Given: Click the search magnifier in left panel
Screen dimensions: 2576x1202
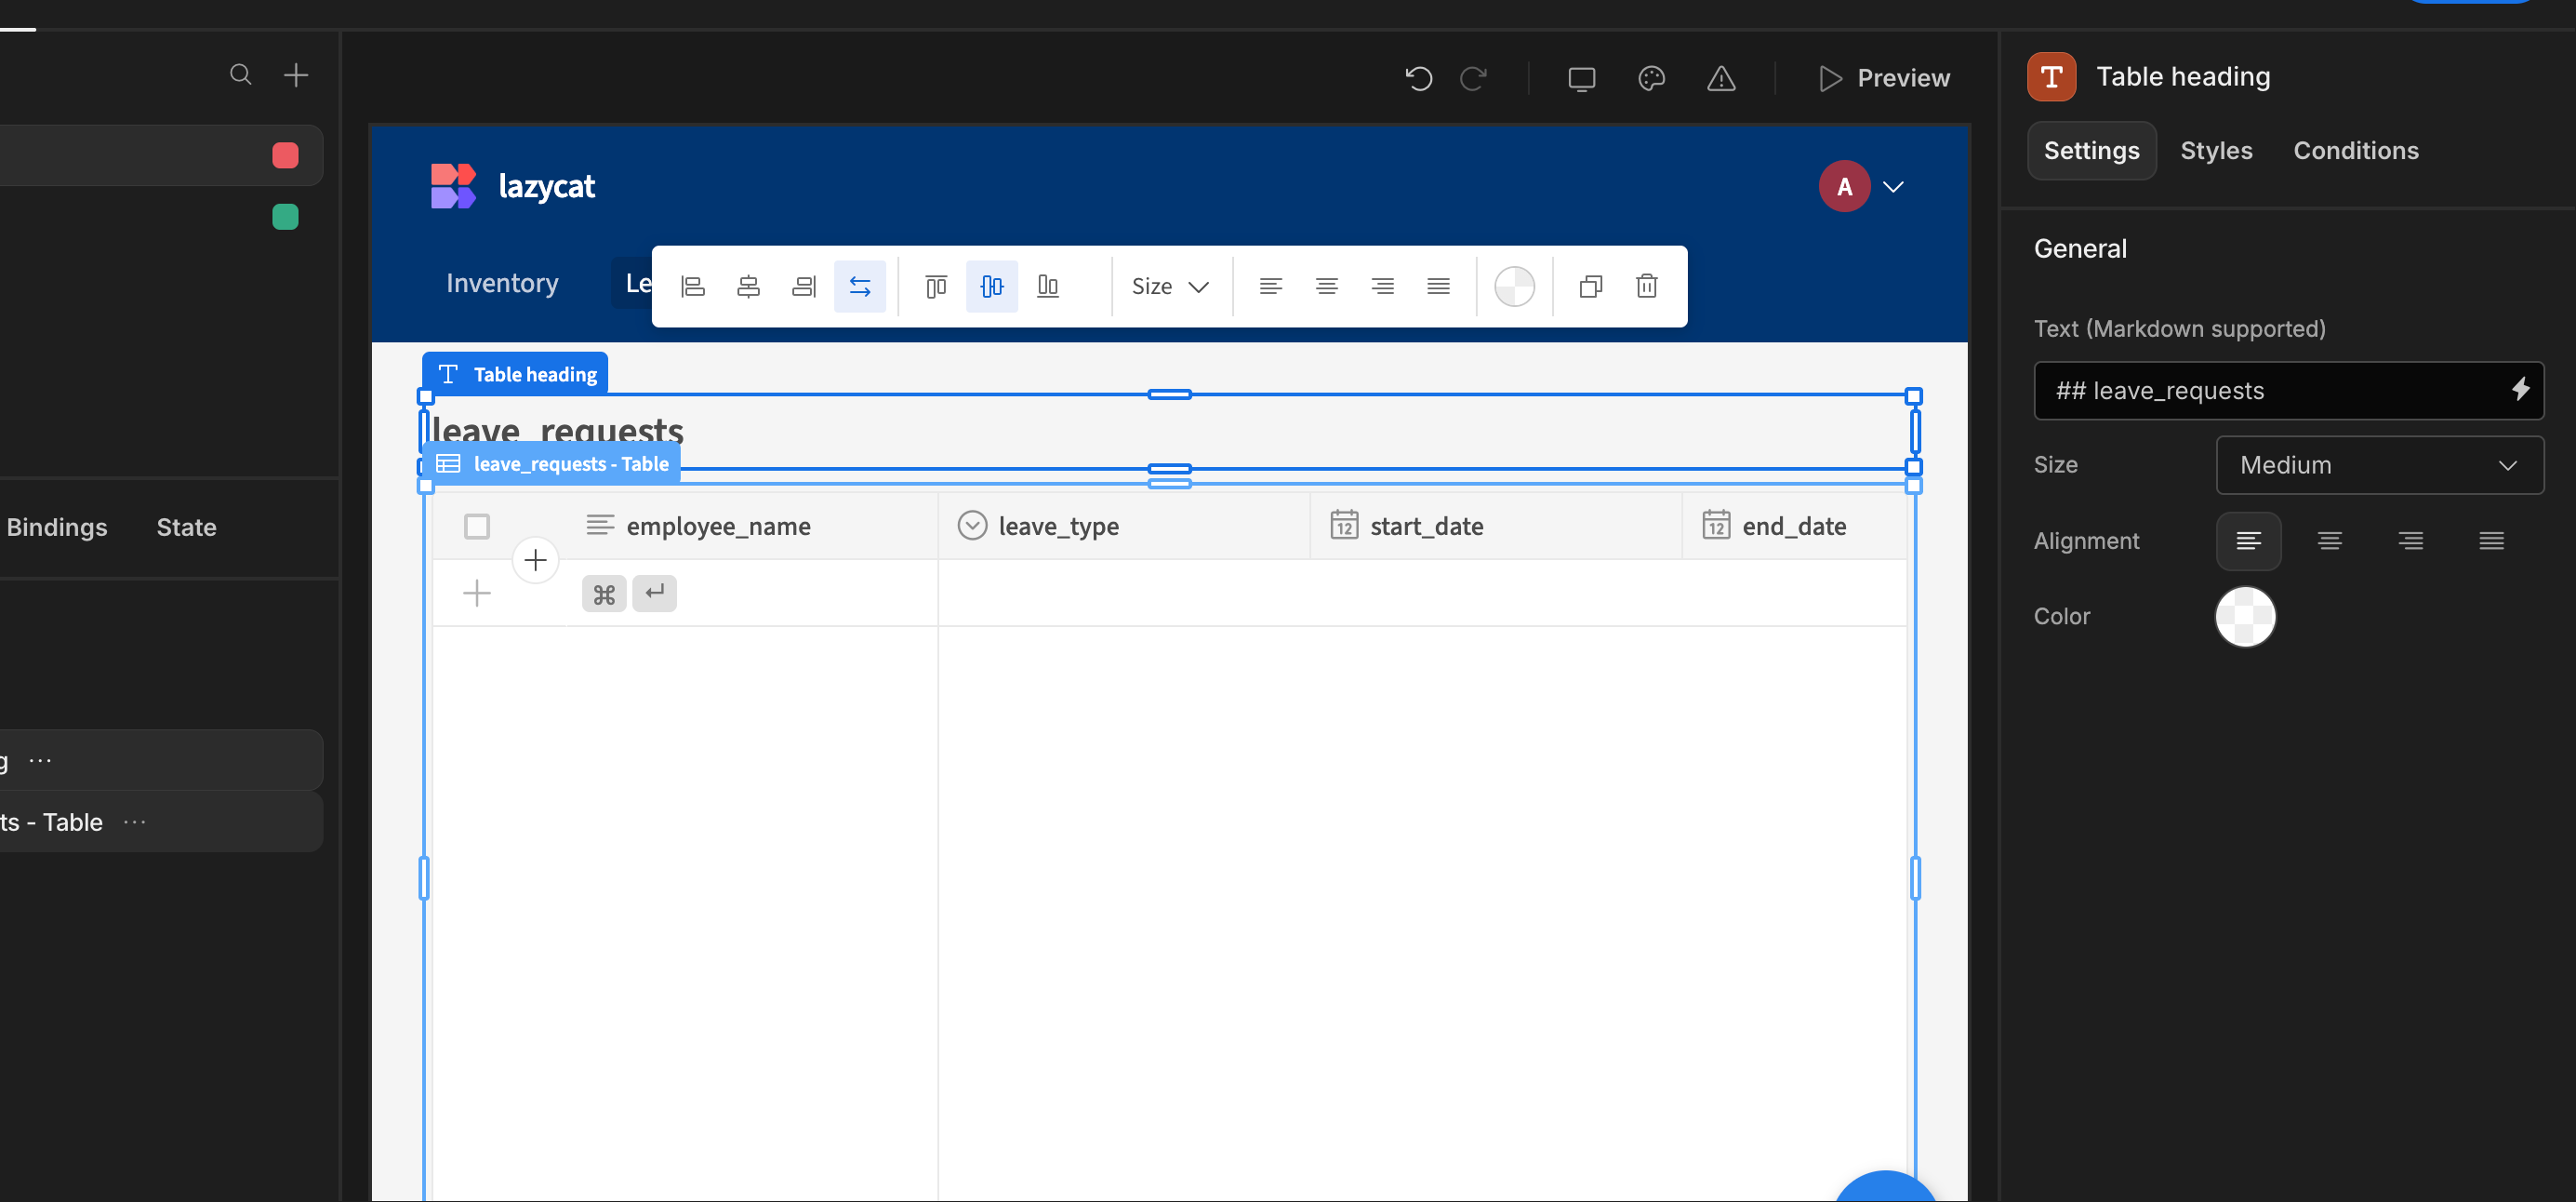Looking at the screenshot, I should (240, 74).
